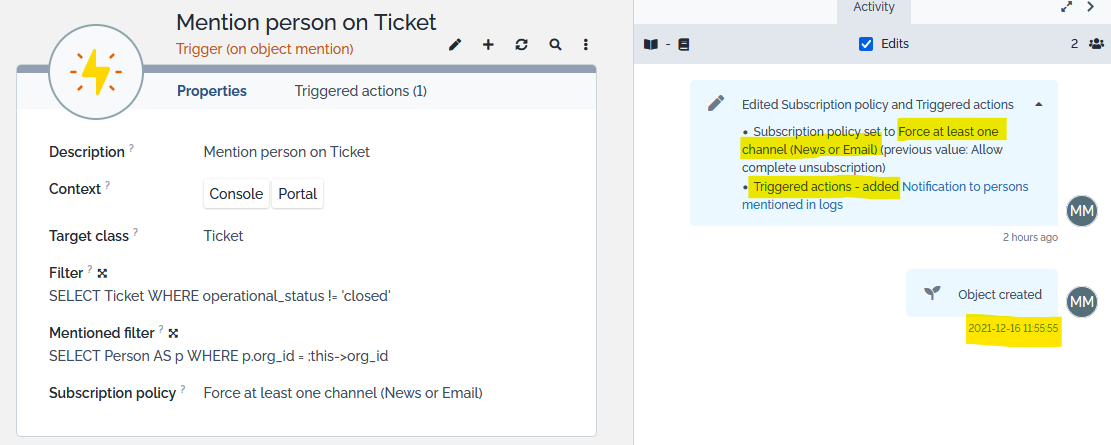Click the authors count people icon
Viewport: 1111px width, 445px height.
[x=1096, y=44]
